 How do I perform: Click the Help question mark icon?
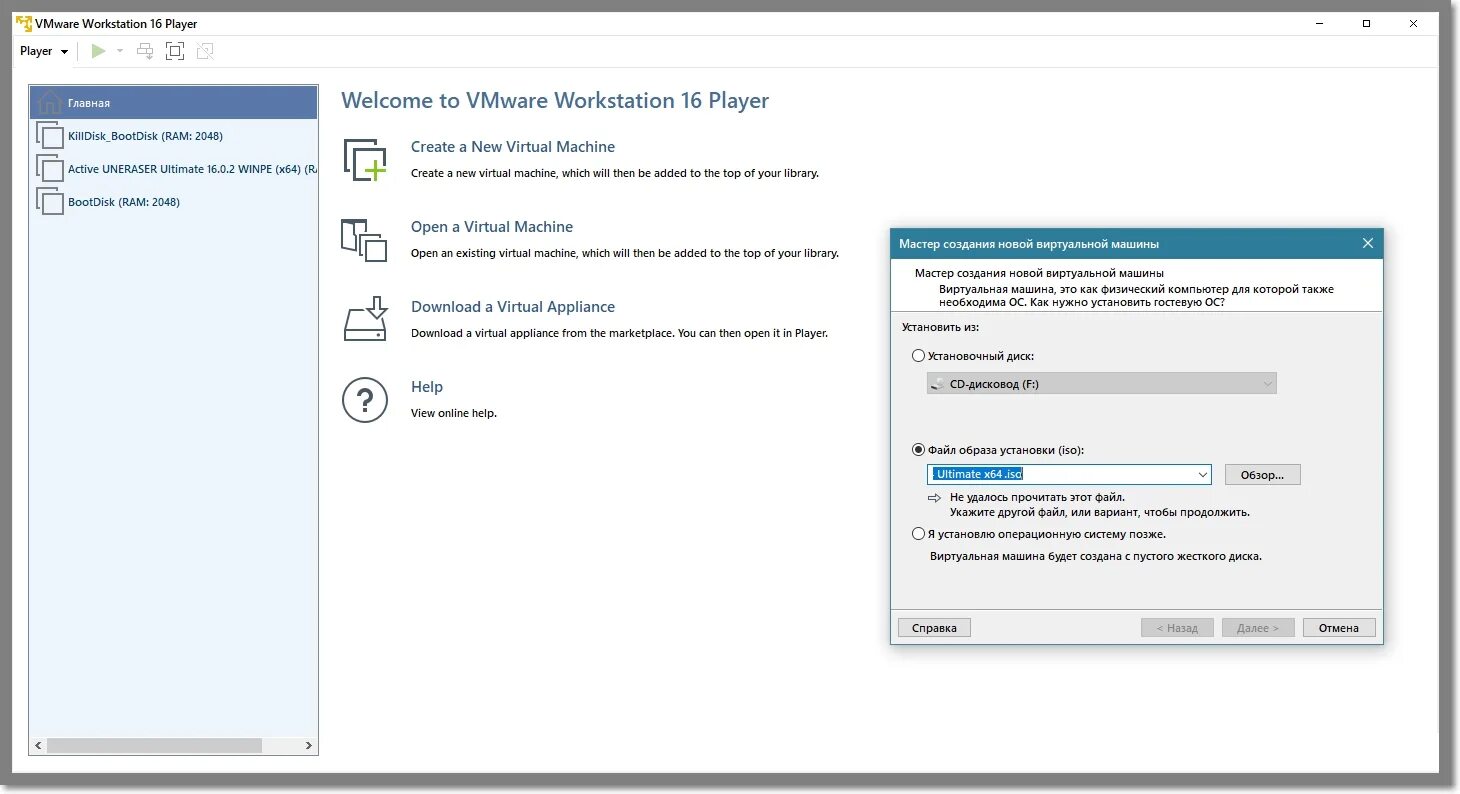point(364,400)
